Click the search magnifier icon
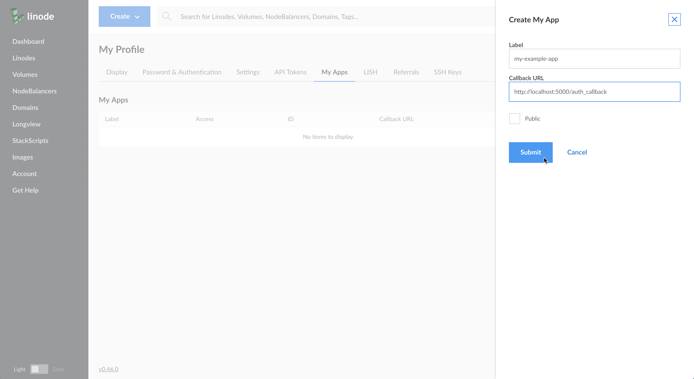This screenshot has width=694, height=379. tap(166, 16)
